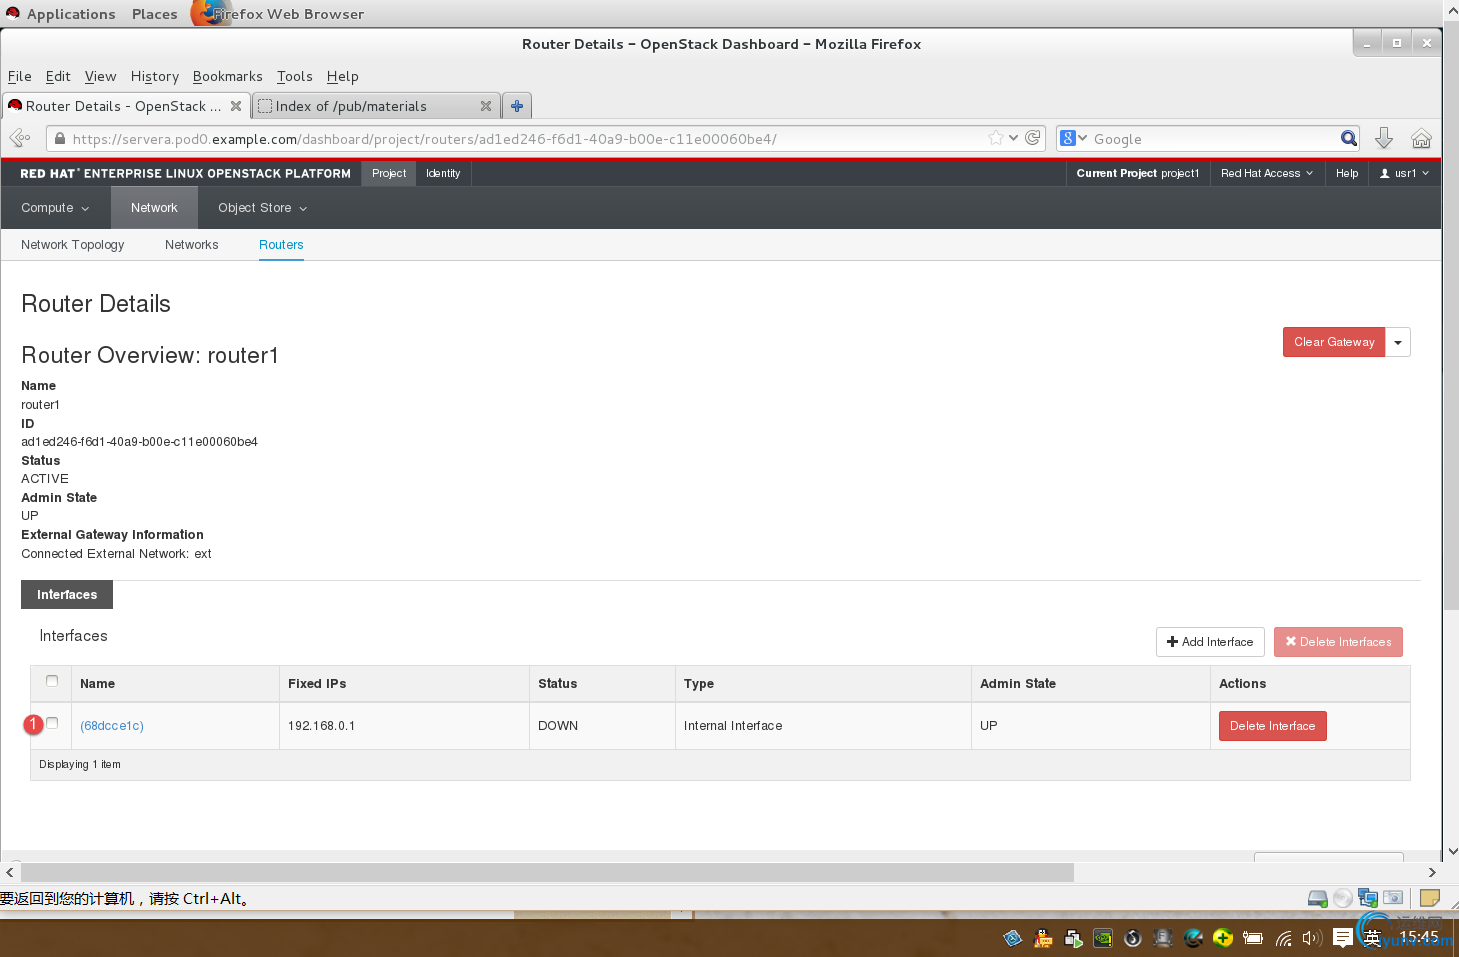The image size is (1459, 957).
Task: Click the red hat icon in top panel
Action: click(x=12, y=13)
